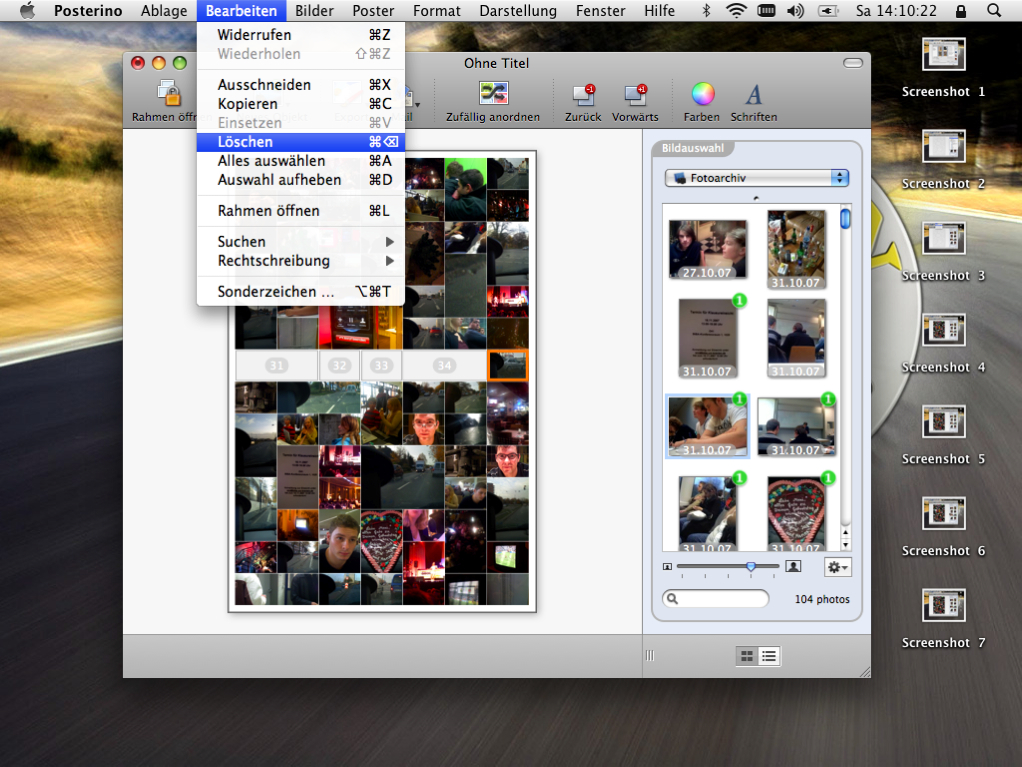Expand the Rechtschreibung submenu

coord(300,261)
